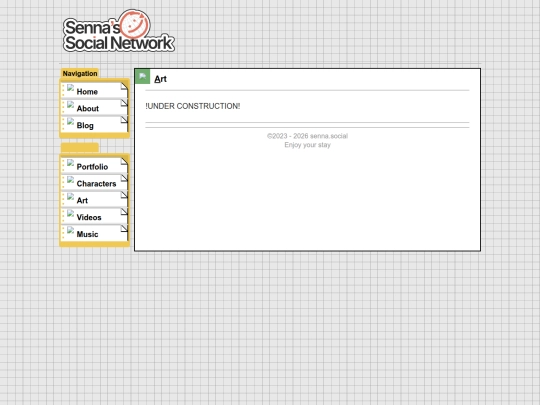Go to the Art page link in sidebar
Image resolution: width=540 pixels, height=405 pixels.
coord(94,200)
